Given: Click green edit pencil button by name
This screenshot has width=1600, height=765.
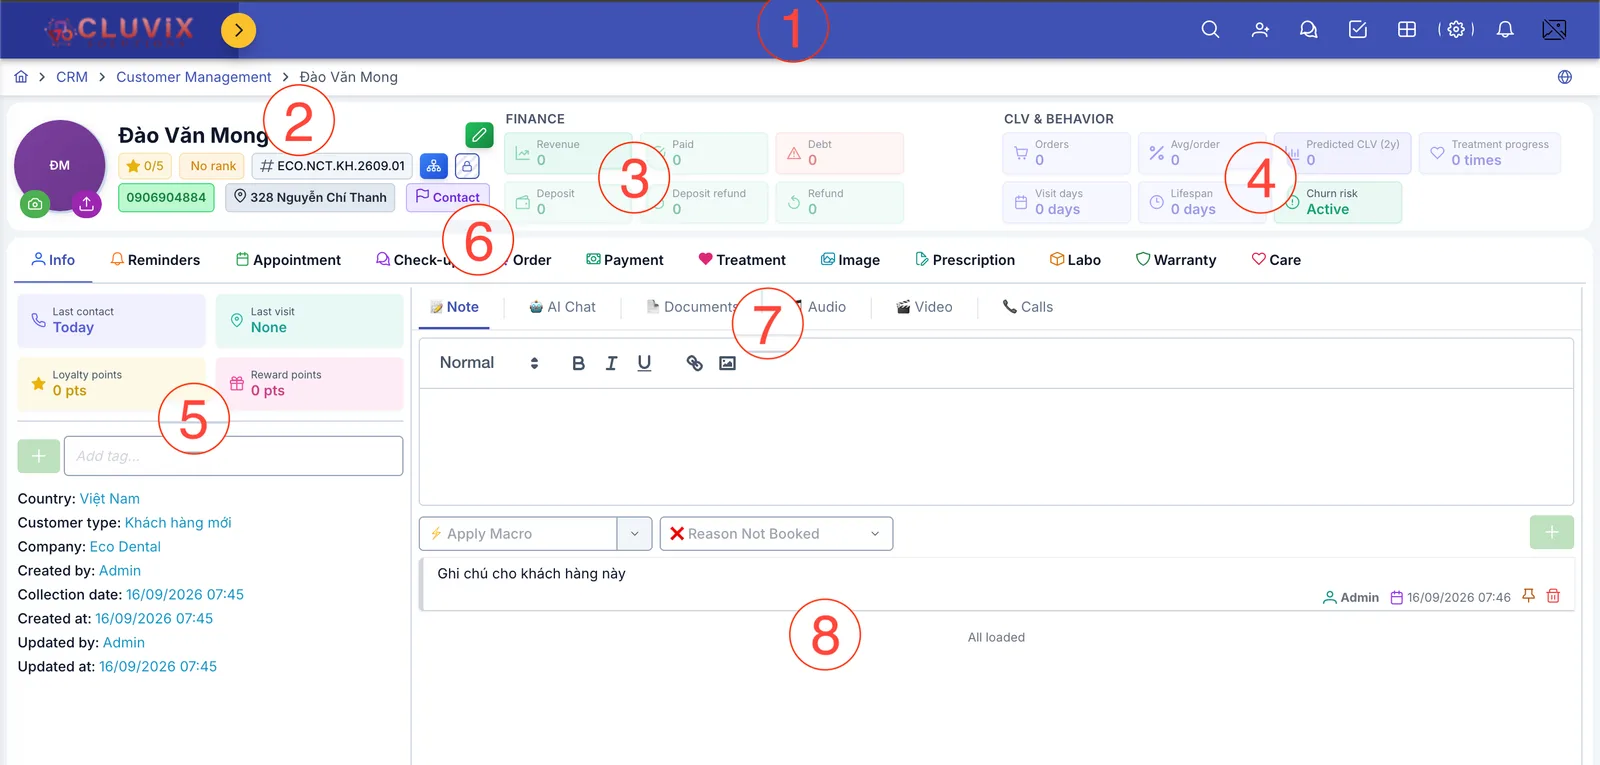Looking at the screenshot, I should (479, 134).
